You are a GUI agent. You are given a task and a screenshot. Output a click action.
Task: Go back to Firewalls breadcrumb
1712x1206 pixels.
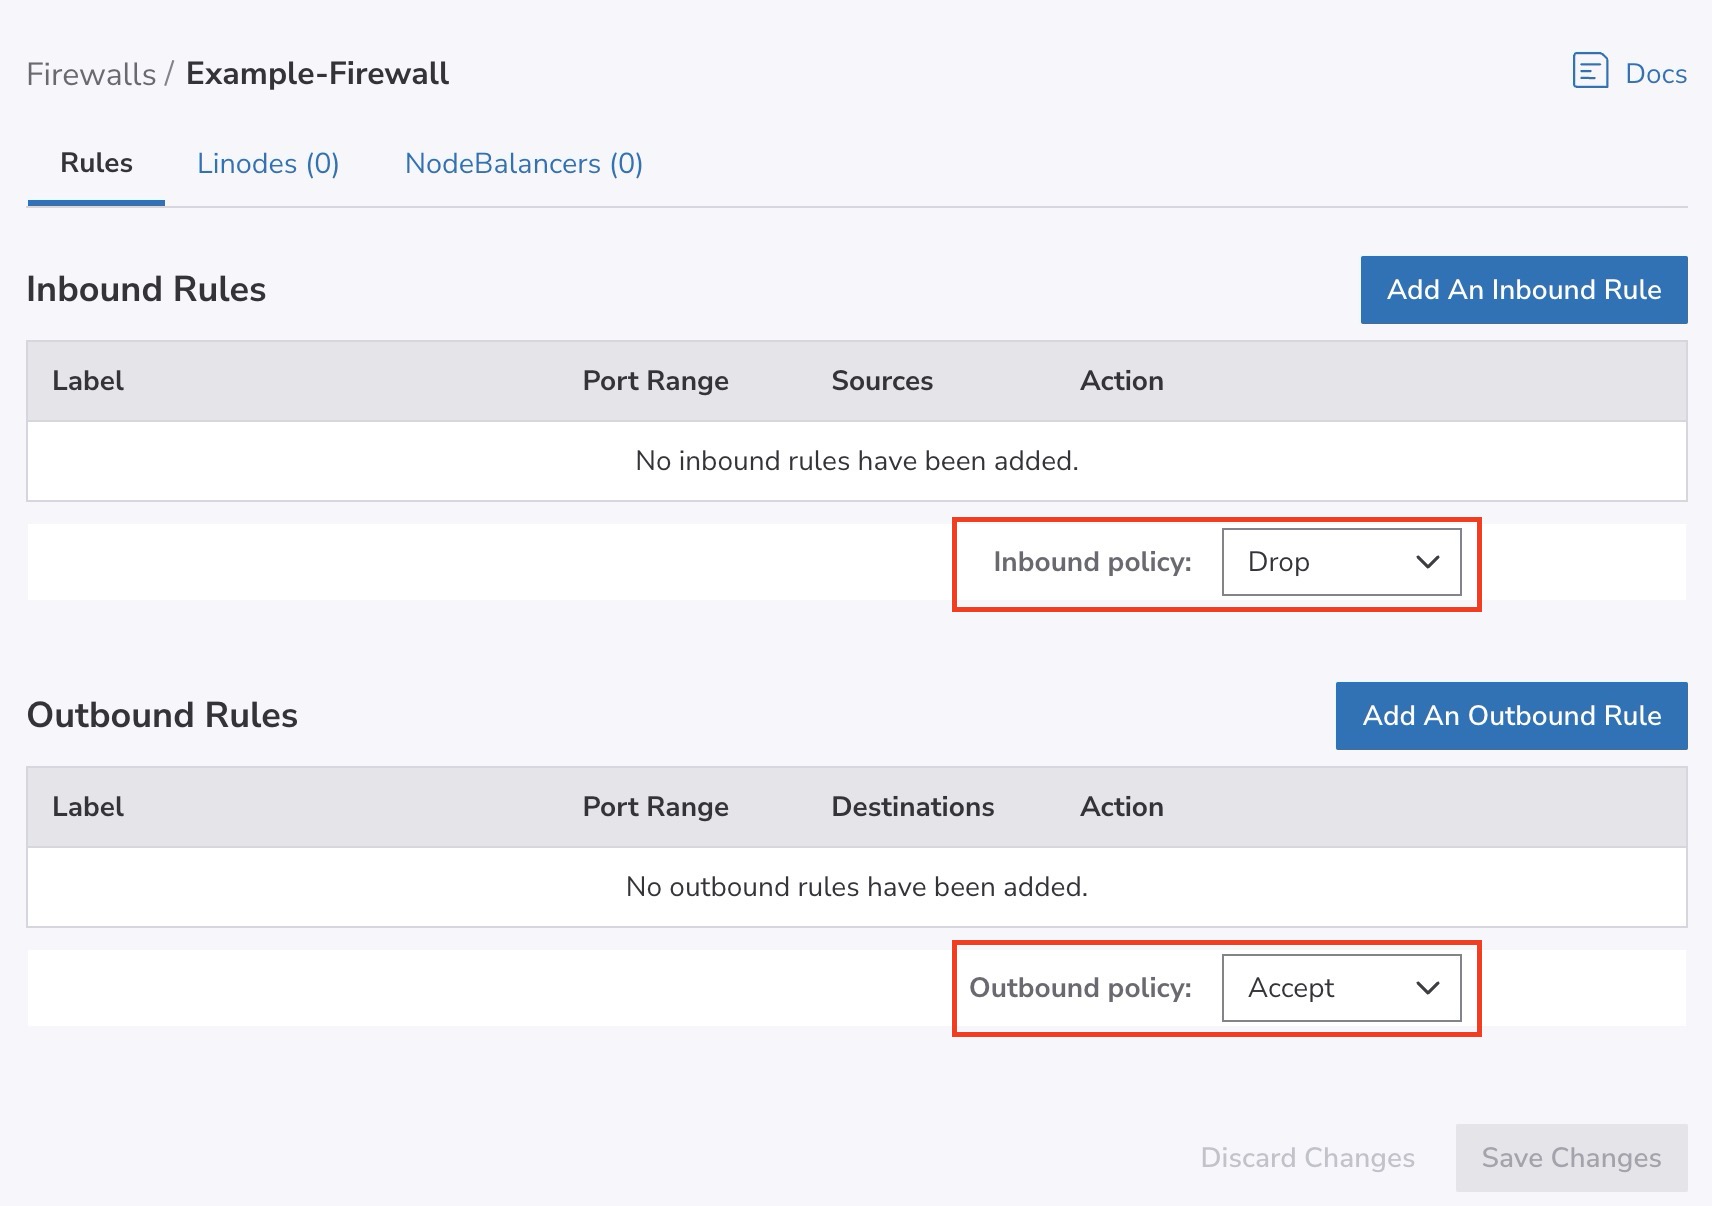click(x=91, y=74)
